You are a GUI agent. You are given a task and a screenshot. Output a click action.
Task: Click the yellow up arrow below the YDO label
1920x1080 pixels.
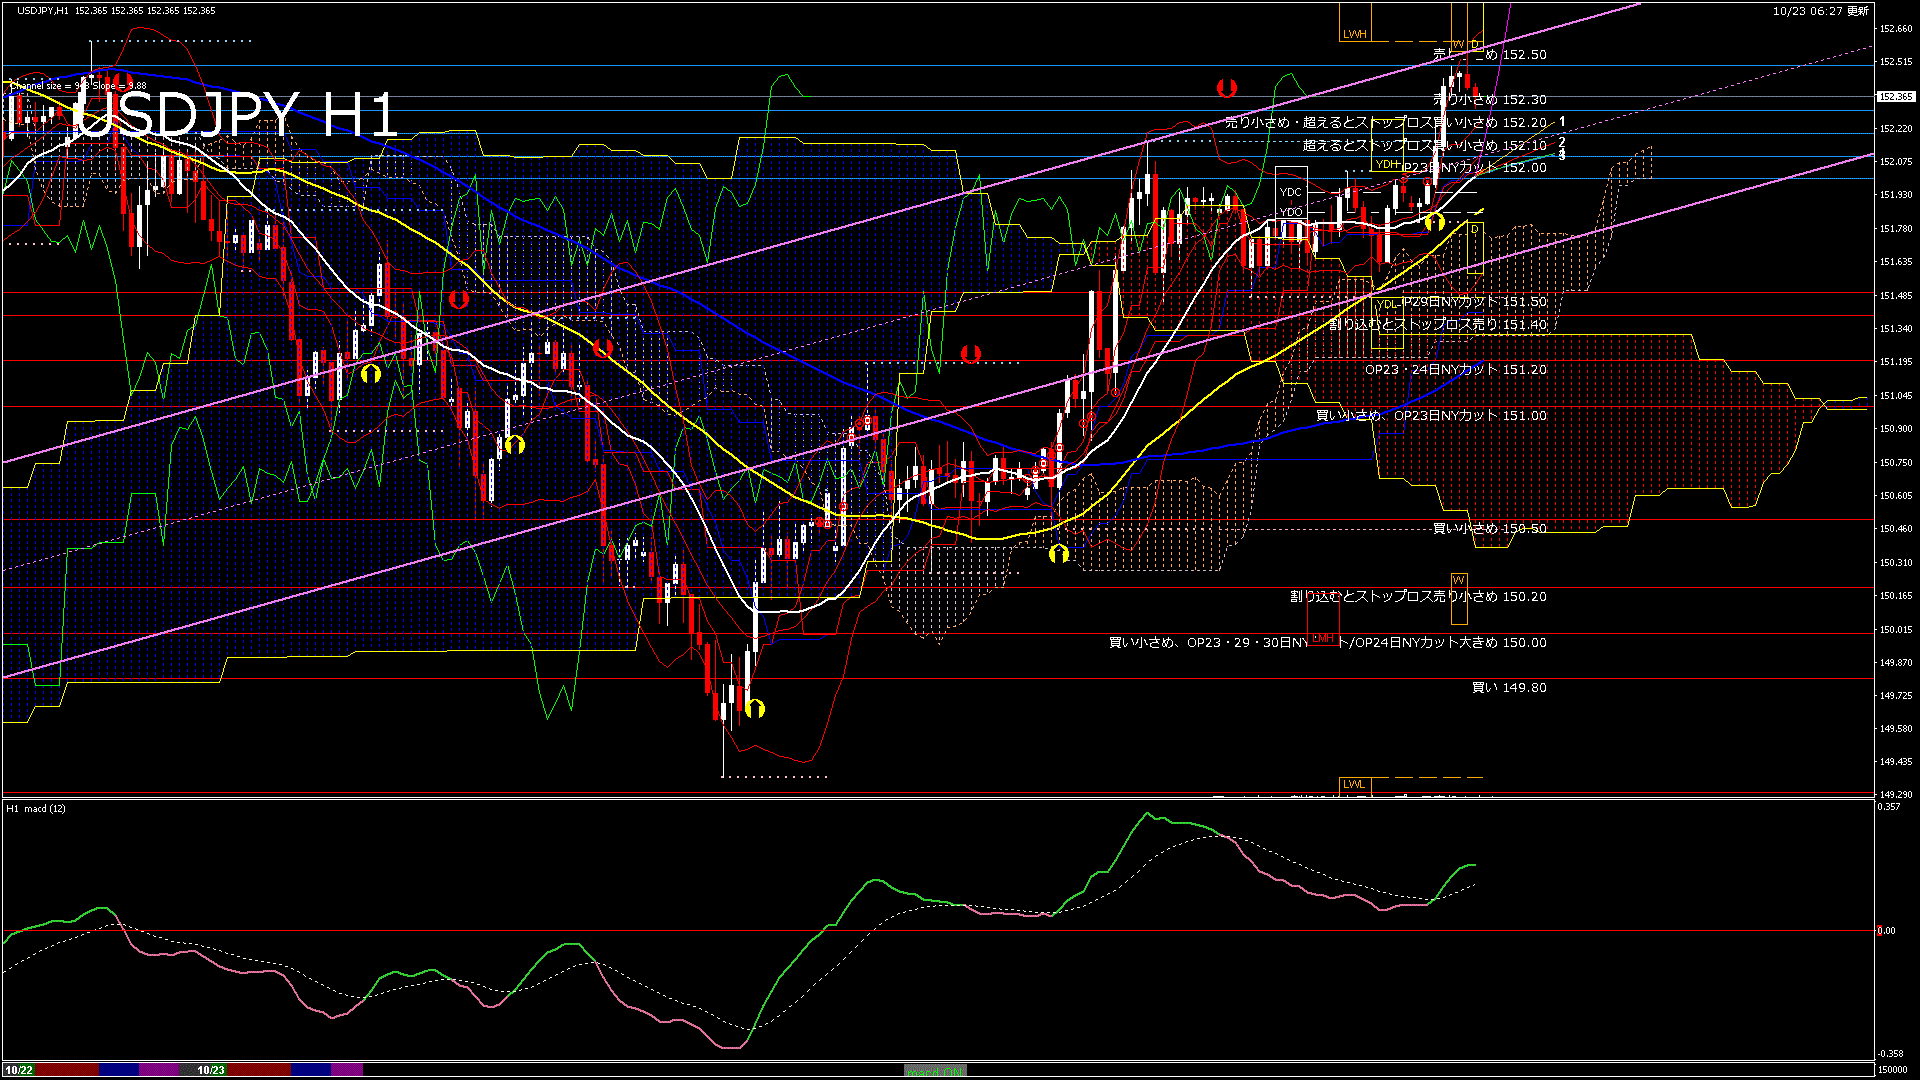point(1434,221)
